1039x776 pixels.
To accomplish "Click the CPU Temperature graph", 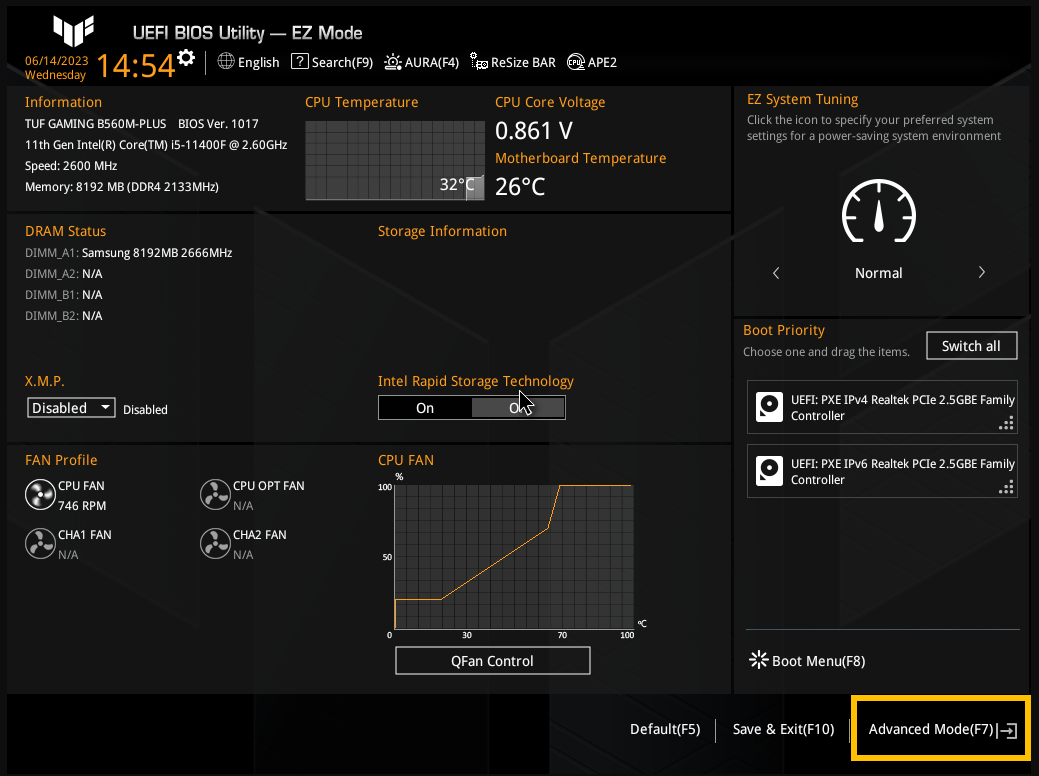I will click(395, 160).
